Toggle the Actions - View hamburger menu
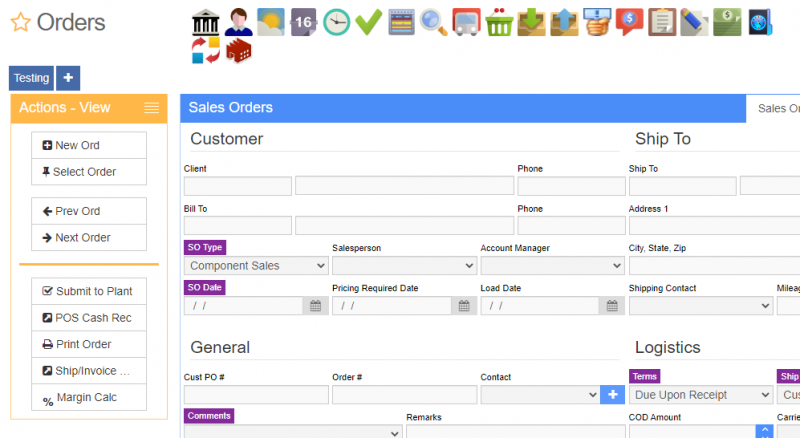 tap(151, 108)
